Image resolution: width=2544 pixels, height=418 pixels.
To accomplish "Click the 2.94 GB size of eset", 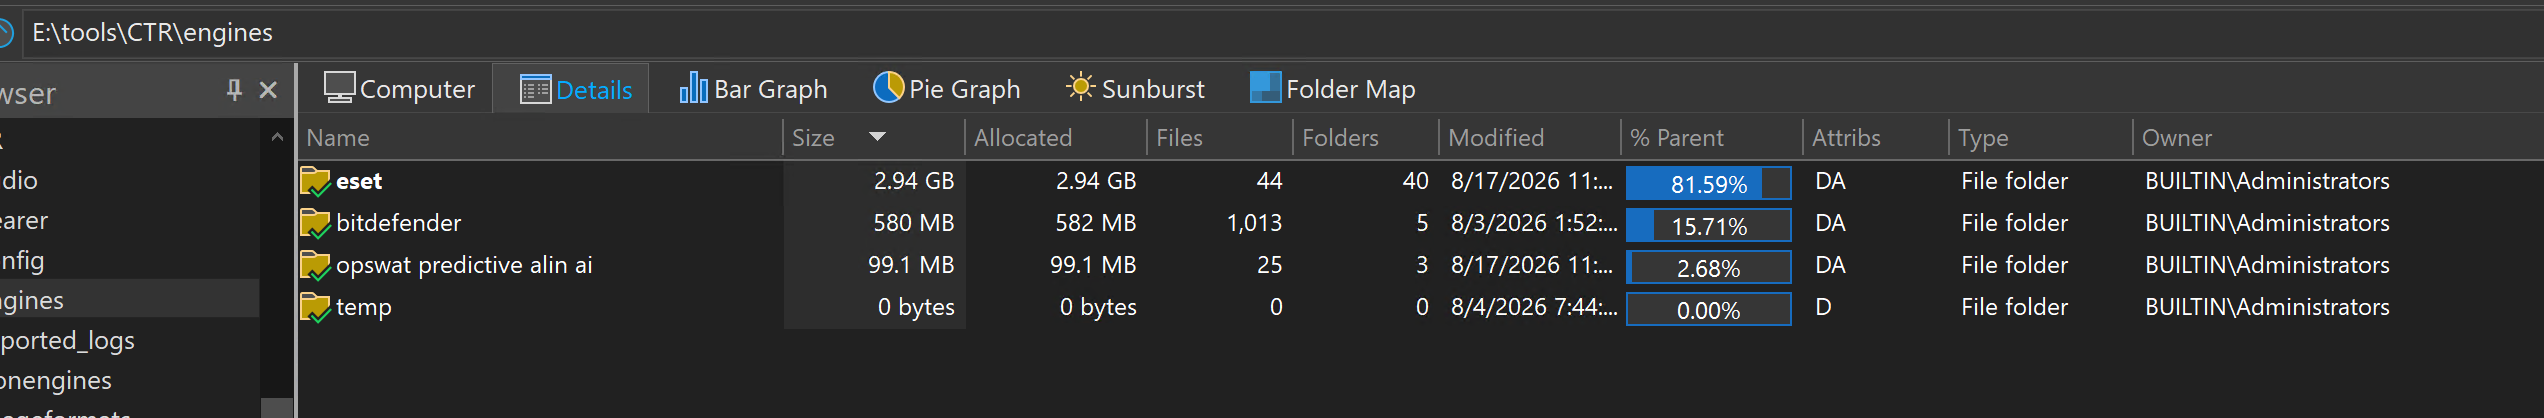I will (913, 181).
